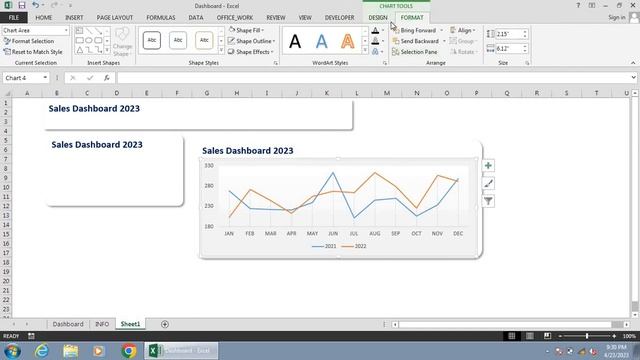
Task: Click Reset to Match Style
Action: coord(33,52)
